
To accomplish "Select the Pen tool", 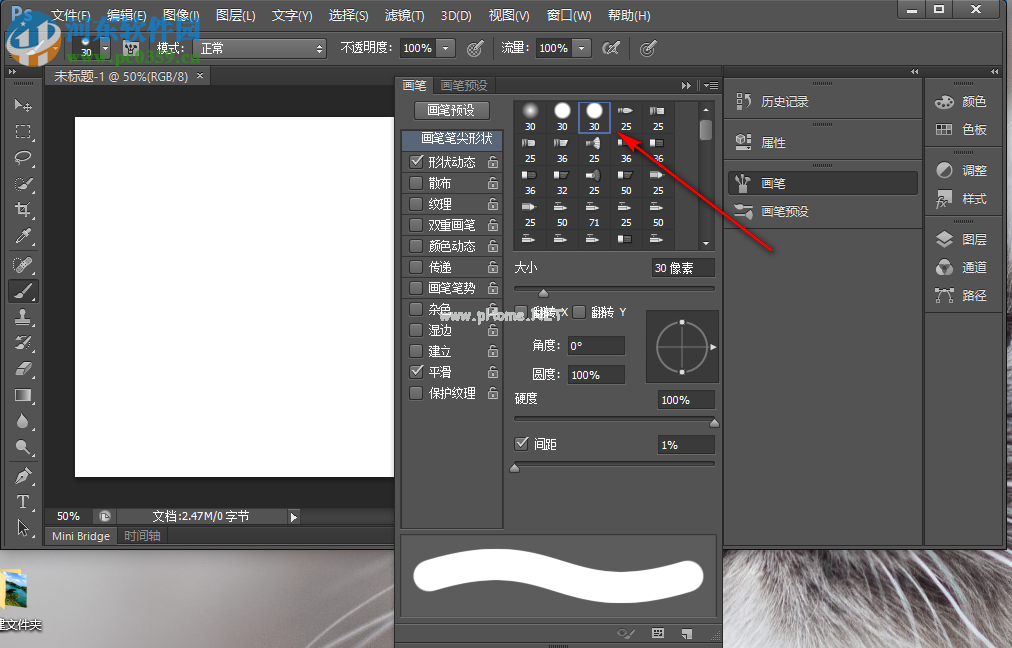I will [23, 475].
